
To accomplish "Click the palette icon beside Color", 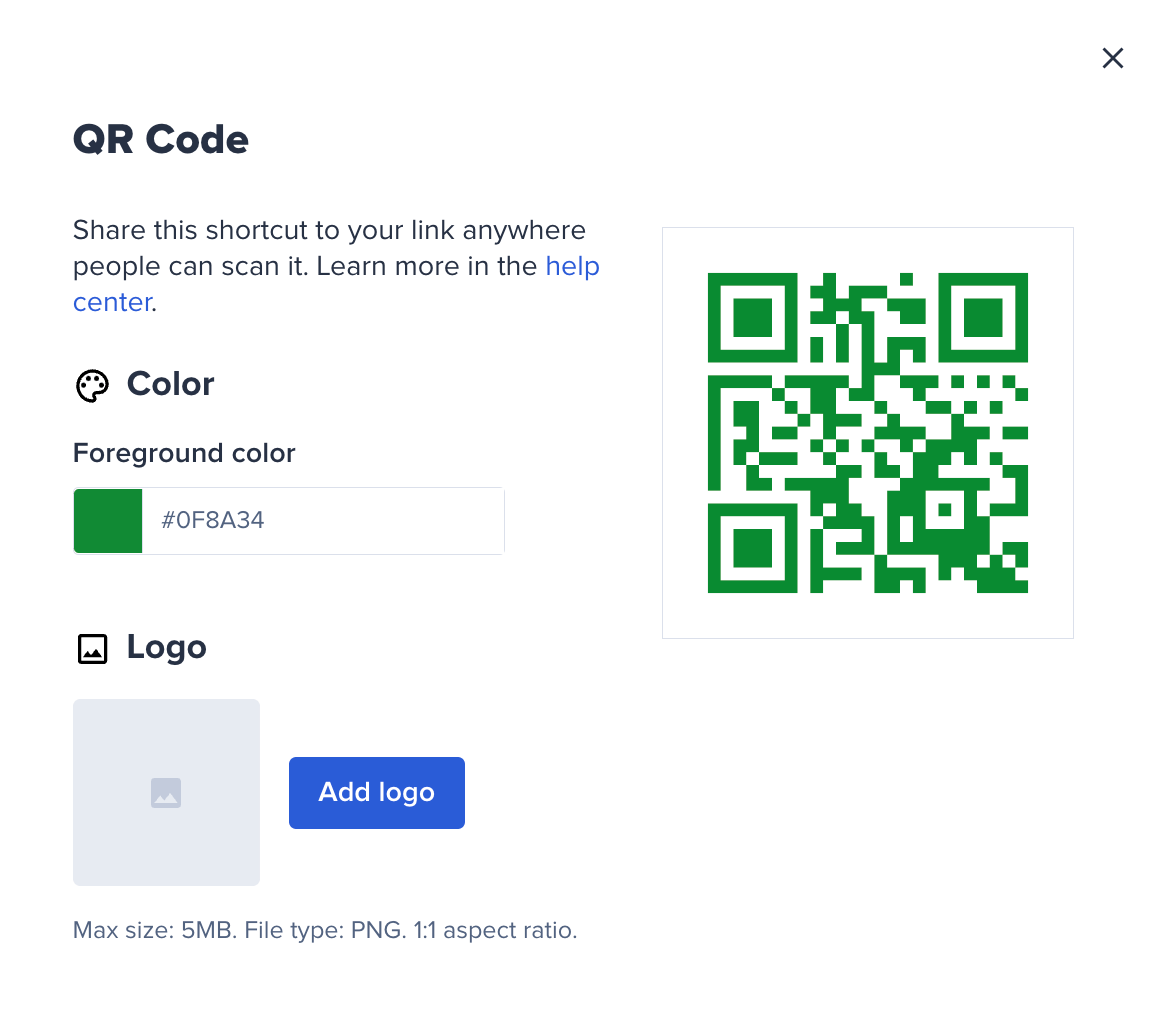I will click(92, 386).
